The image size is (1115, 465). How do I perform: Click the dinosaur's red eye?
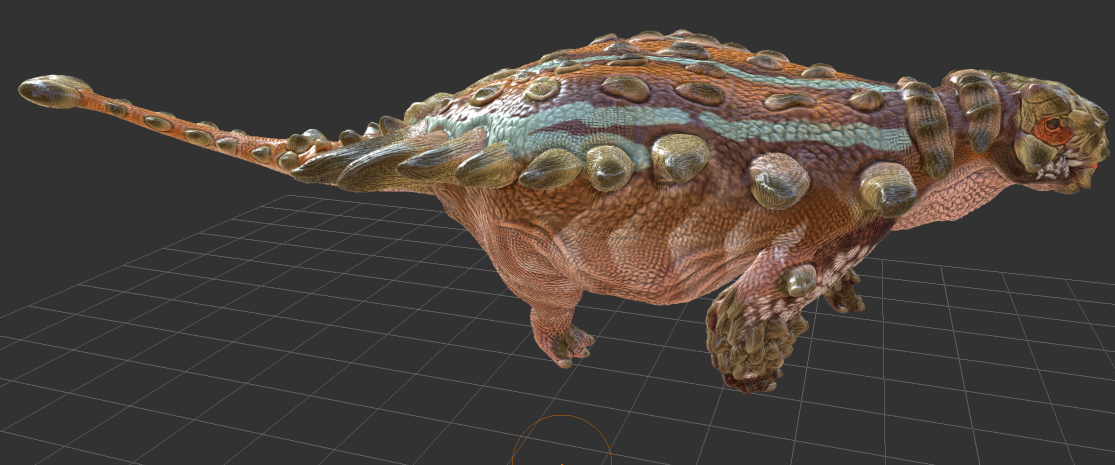click(1052, 129)
